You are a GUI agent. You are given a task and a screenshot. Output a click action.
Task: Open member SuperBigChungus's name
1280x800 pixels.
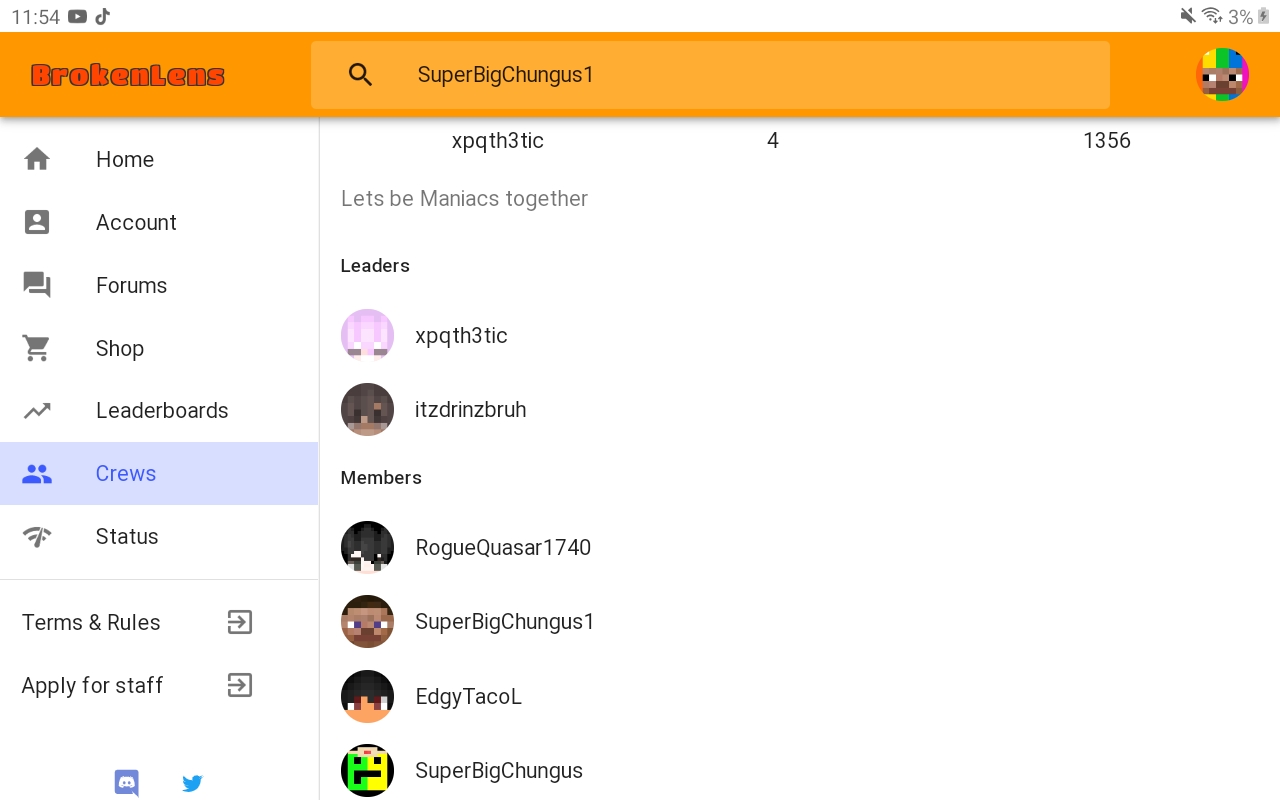click(499, 770)
